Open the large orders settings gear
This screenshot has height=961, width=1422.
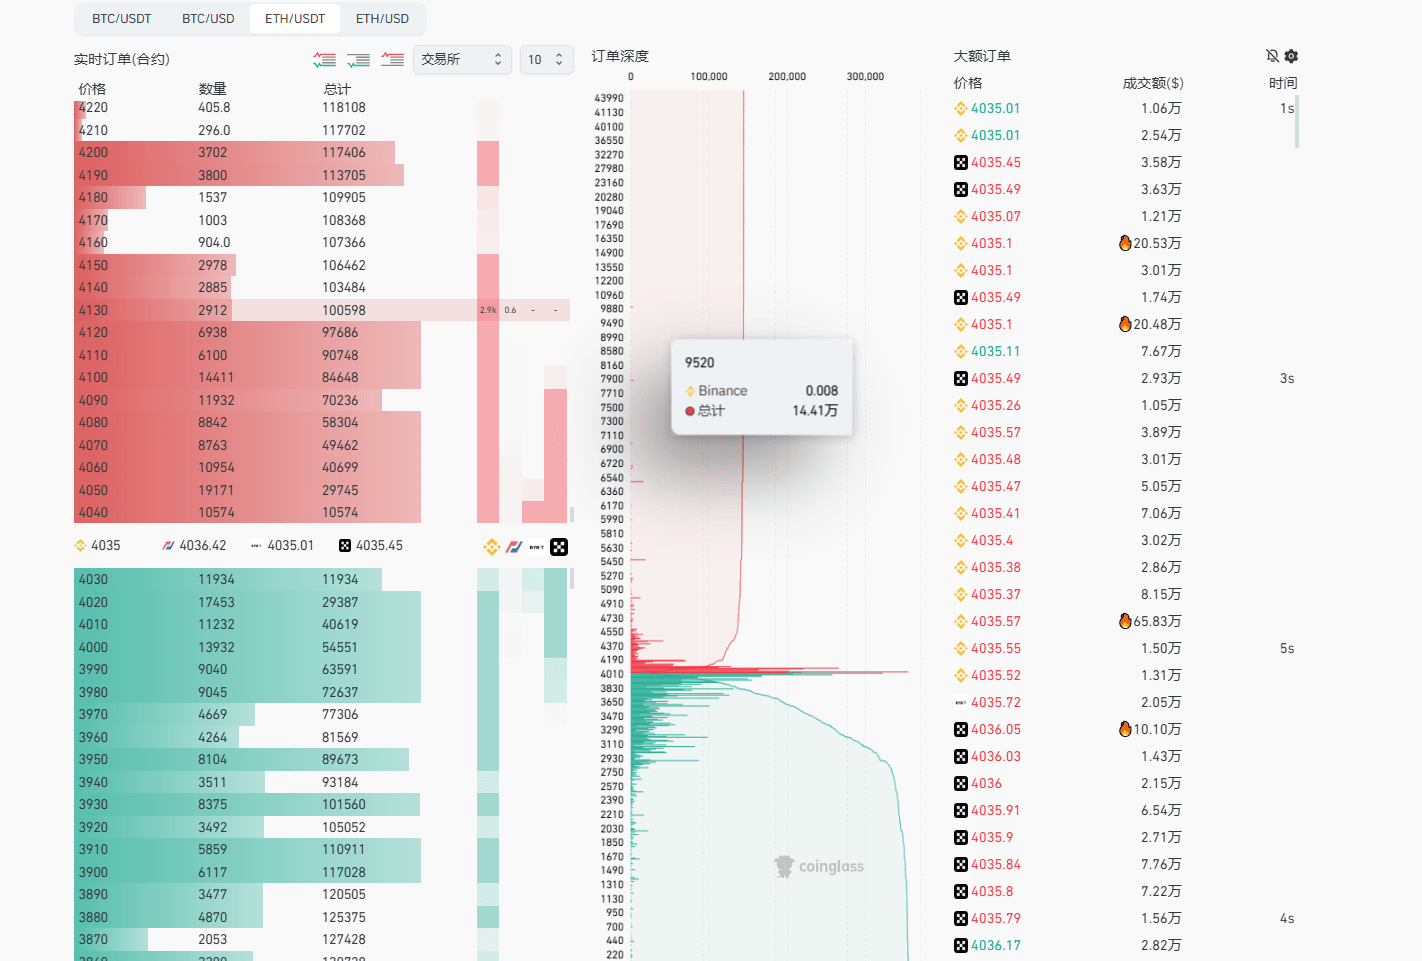(x=1291, y=56)
